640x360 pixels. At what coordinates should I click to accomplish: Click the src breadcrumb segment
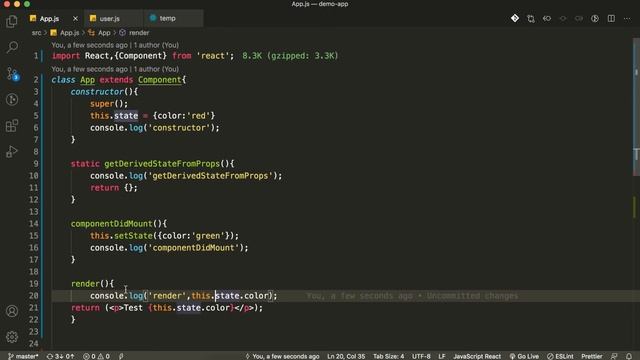pos(36,33)
